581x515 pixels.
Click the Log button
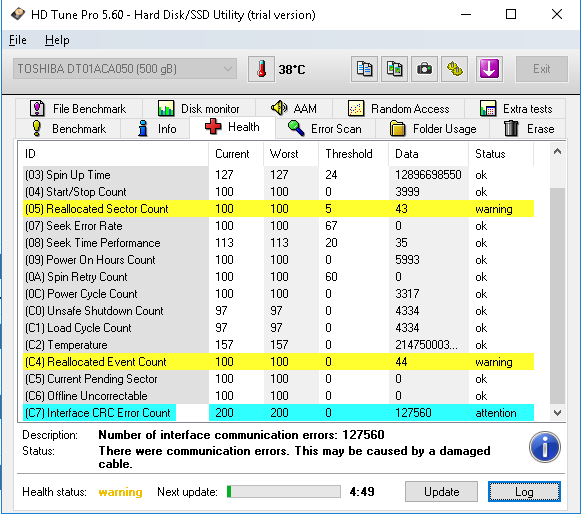click(x=524, y=492)
